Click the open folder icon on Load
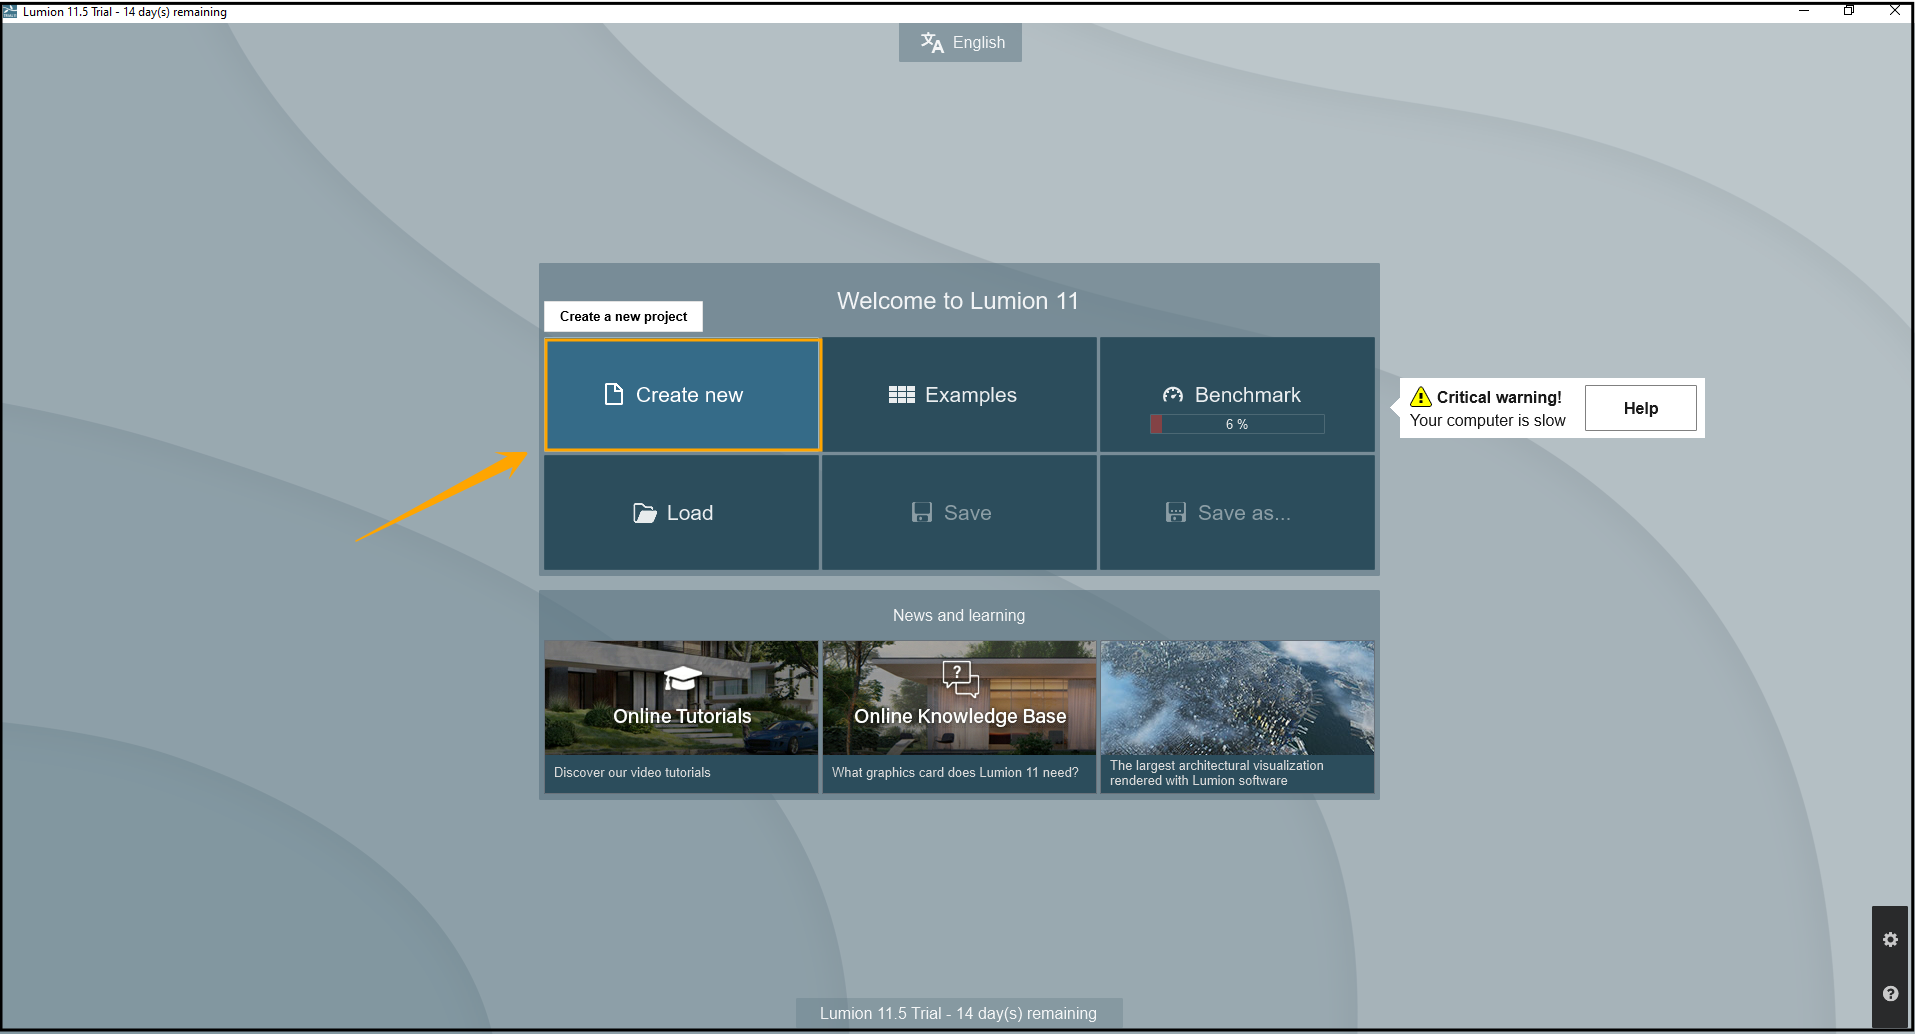Image resolution: width=1915 pixels, height=1034 pixels. 645,513
